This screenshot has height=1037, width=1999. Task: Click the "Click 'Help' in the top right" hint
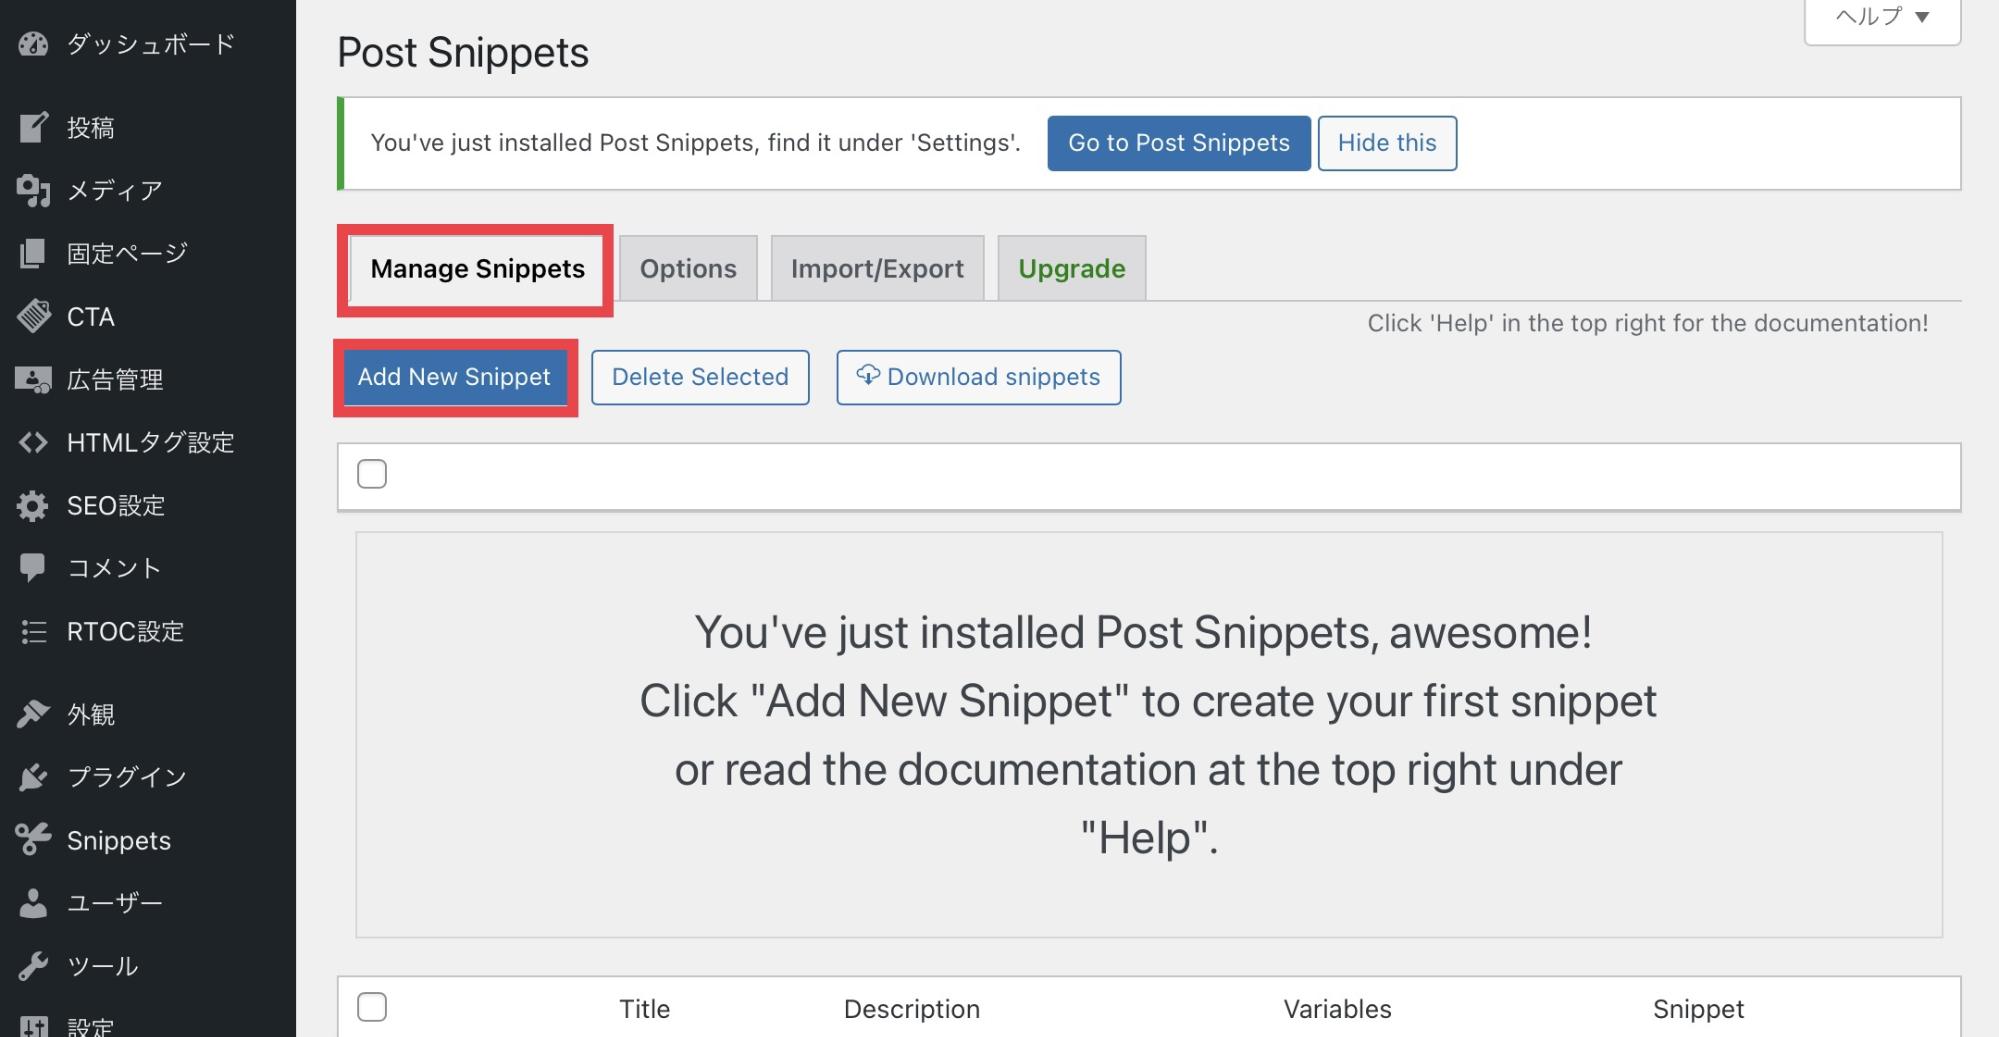(x=1647, y=323)
